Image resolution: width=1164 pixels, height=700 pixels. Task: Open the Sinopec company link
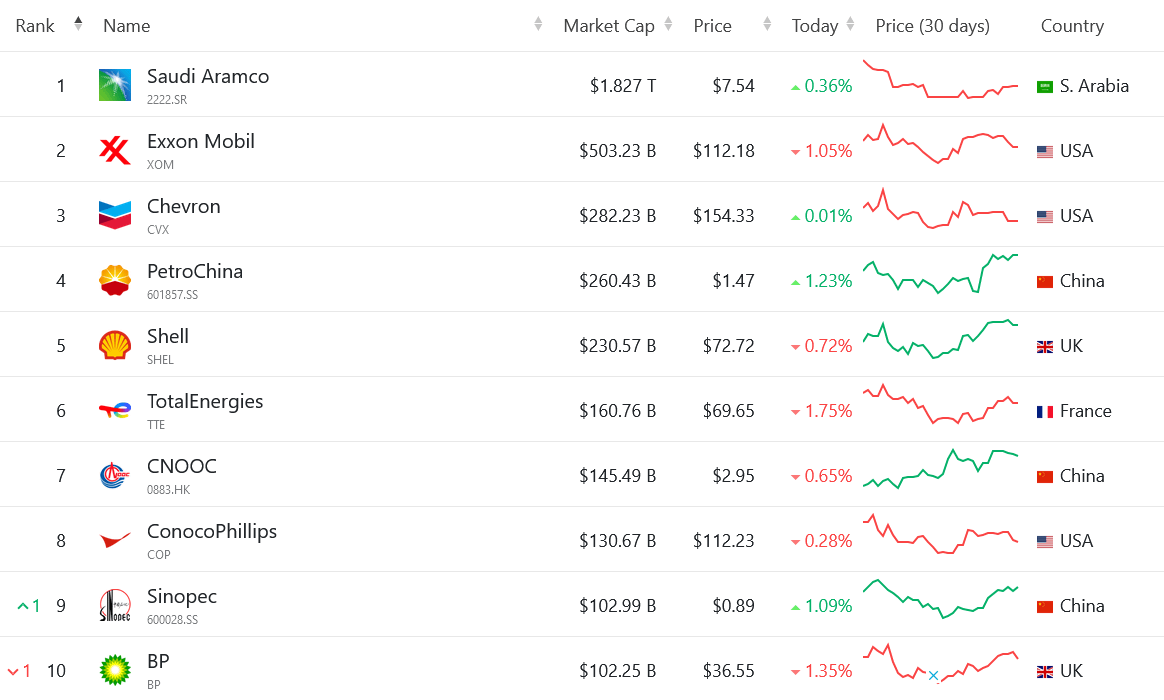click(x=182, y=596)
